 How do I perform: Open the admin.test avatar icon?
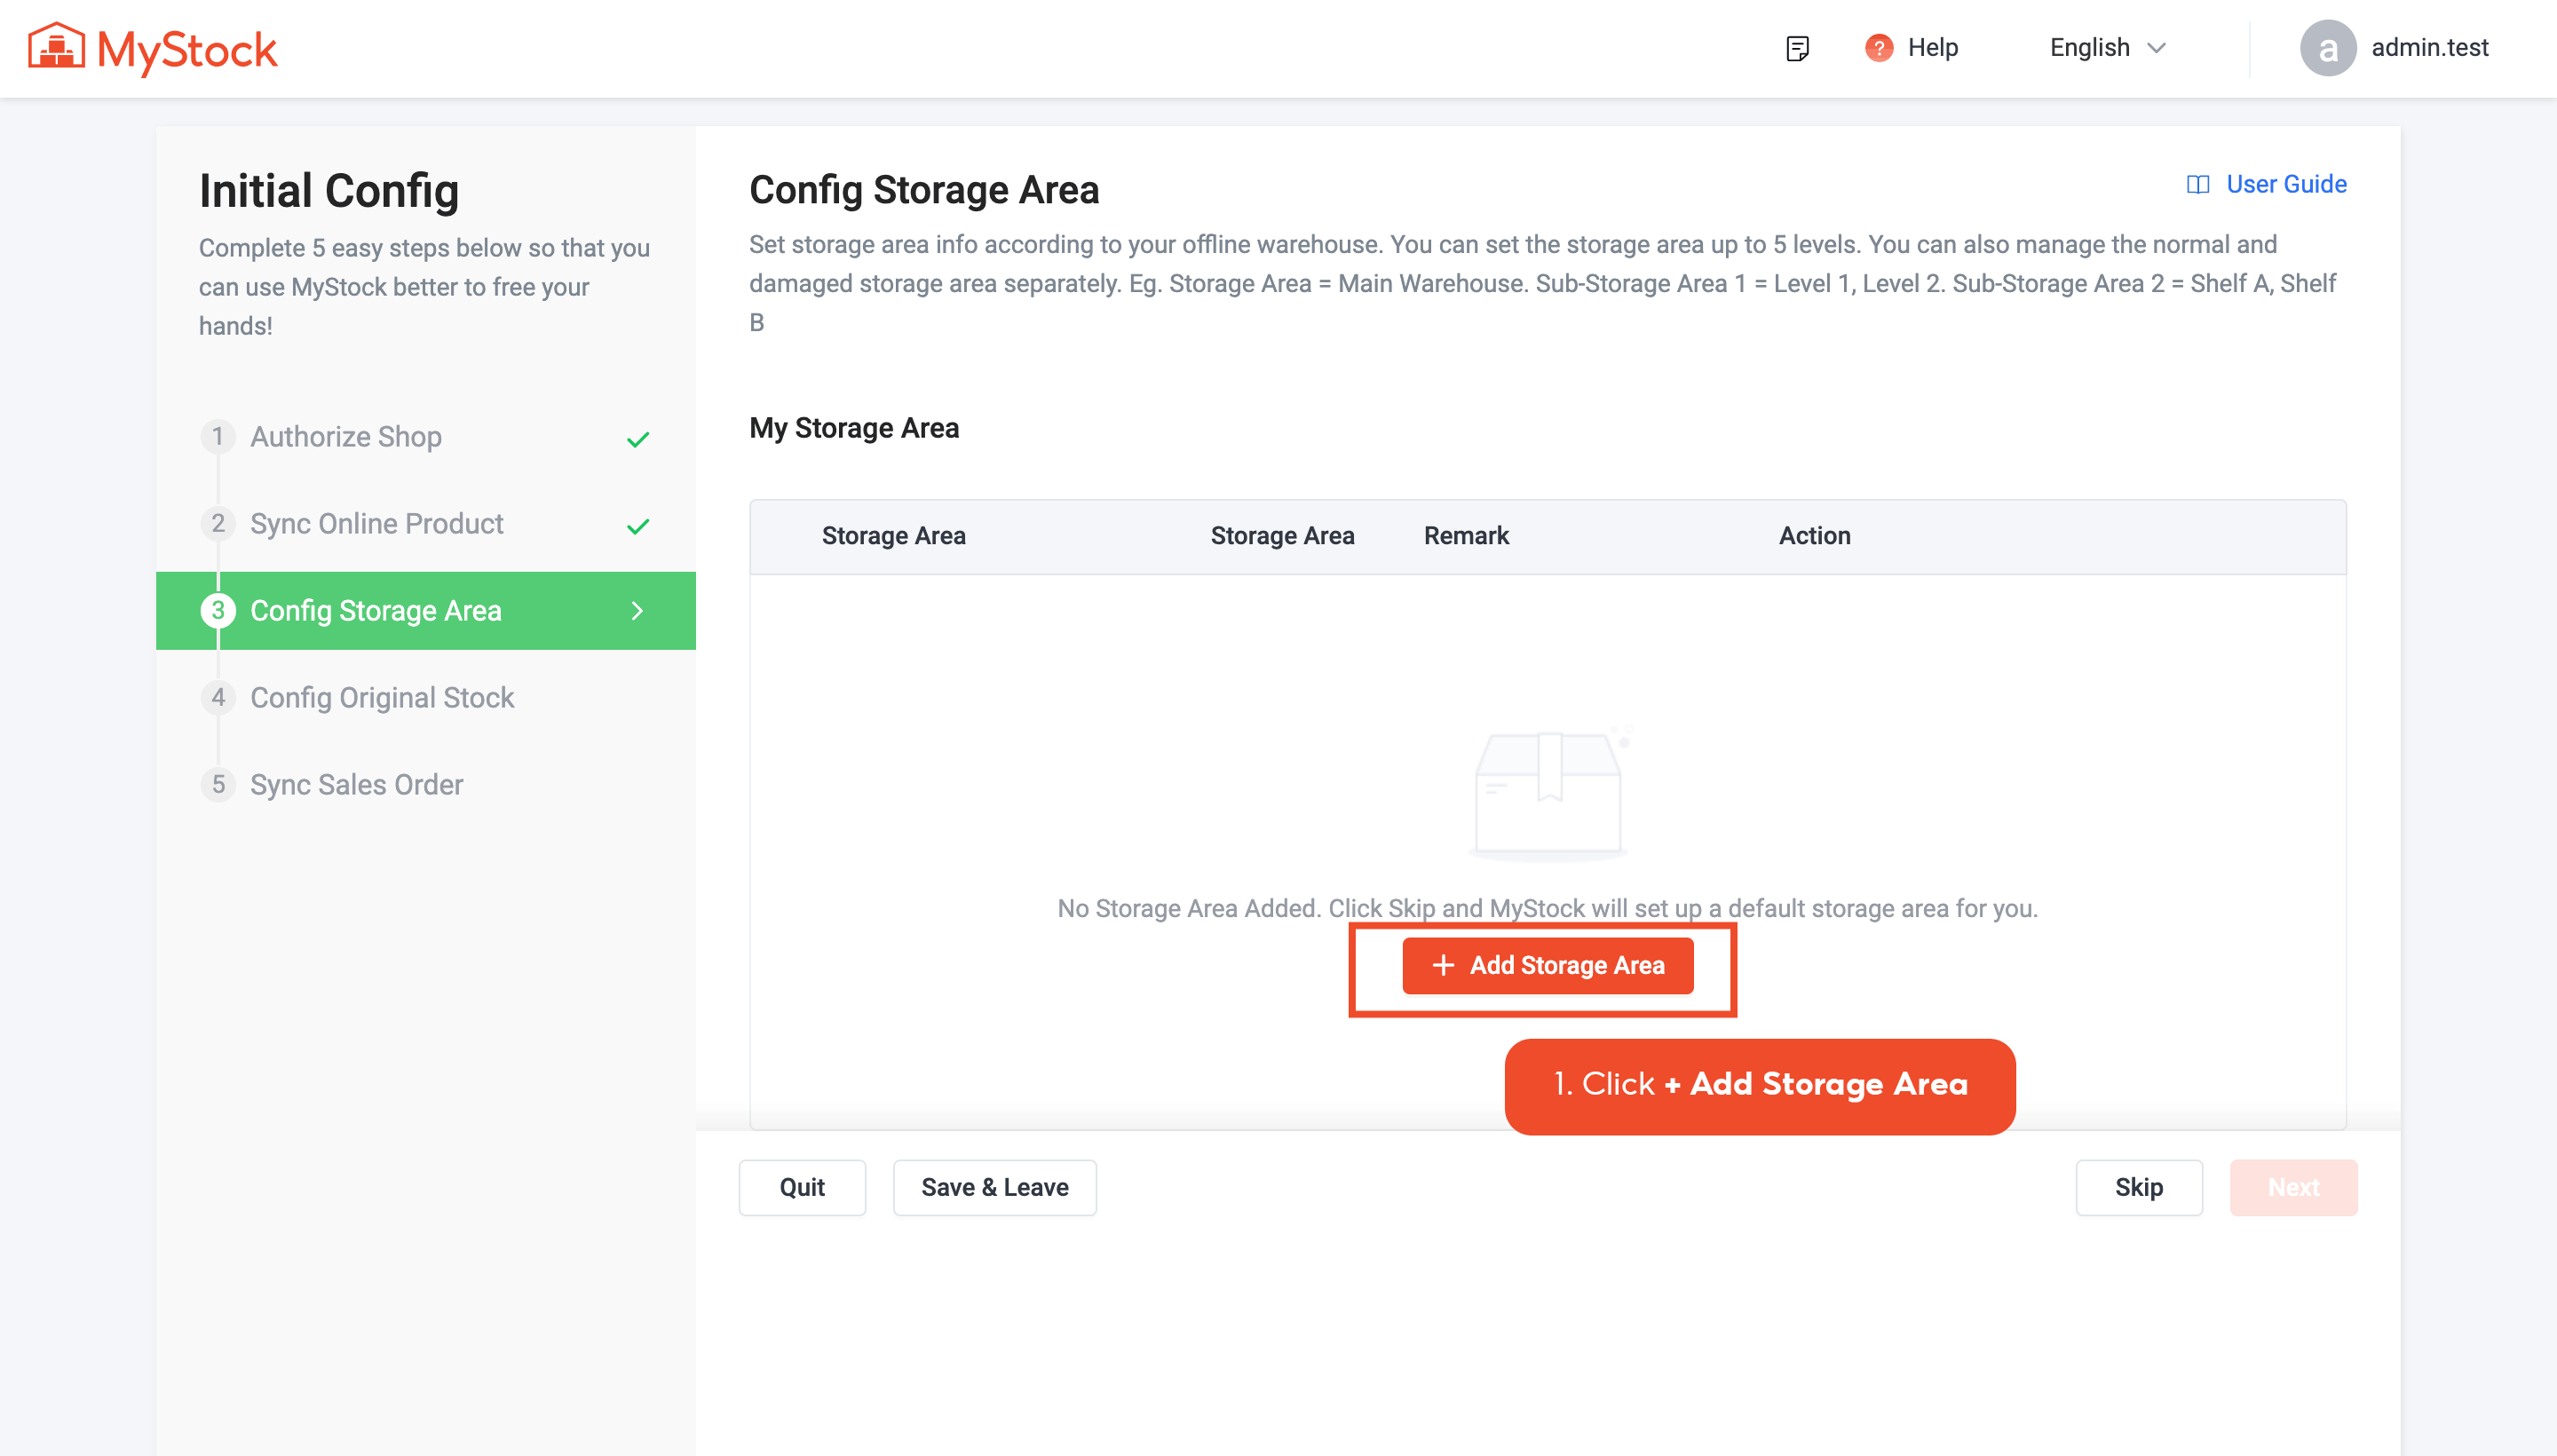coord(2330,47)
